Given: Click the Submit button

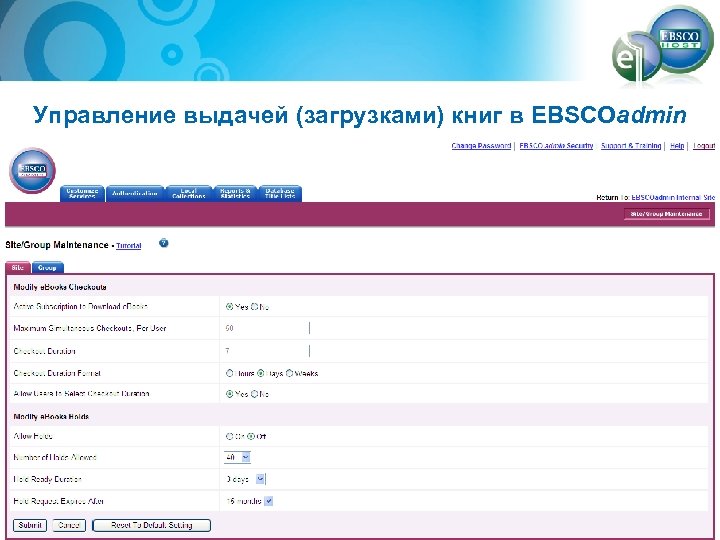Looking at the screenshot, I should (x=30, y=525).
